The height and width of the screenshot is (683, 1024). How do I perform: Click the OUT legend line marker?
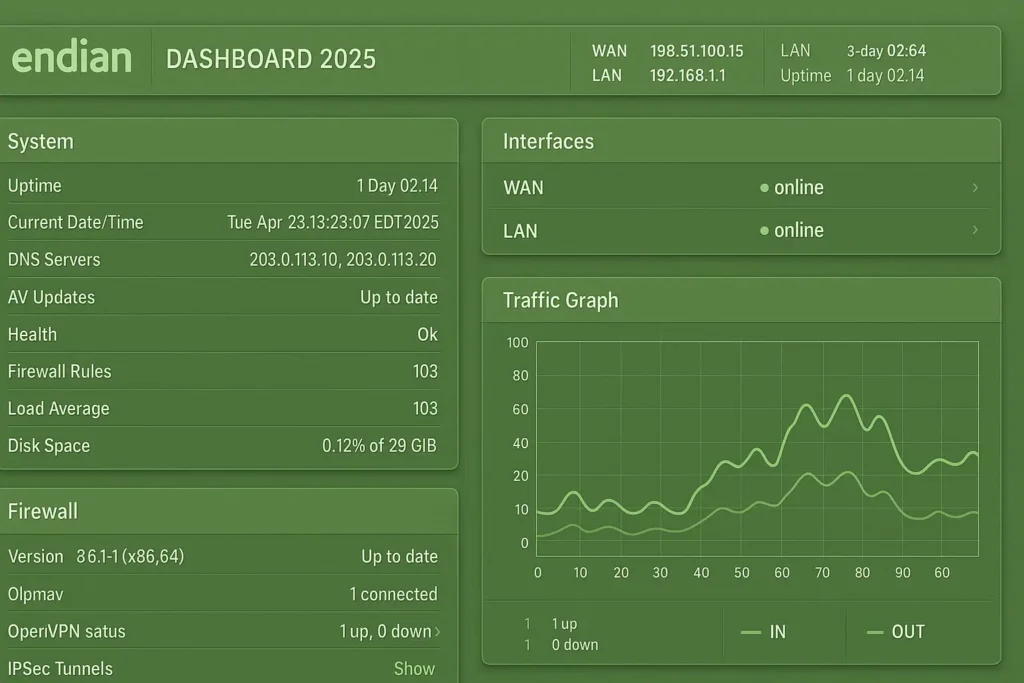tap(875, 632)
